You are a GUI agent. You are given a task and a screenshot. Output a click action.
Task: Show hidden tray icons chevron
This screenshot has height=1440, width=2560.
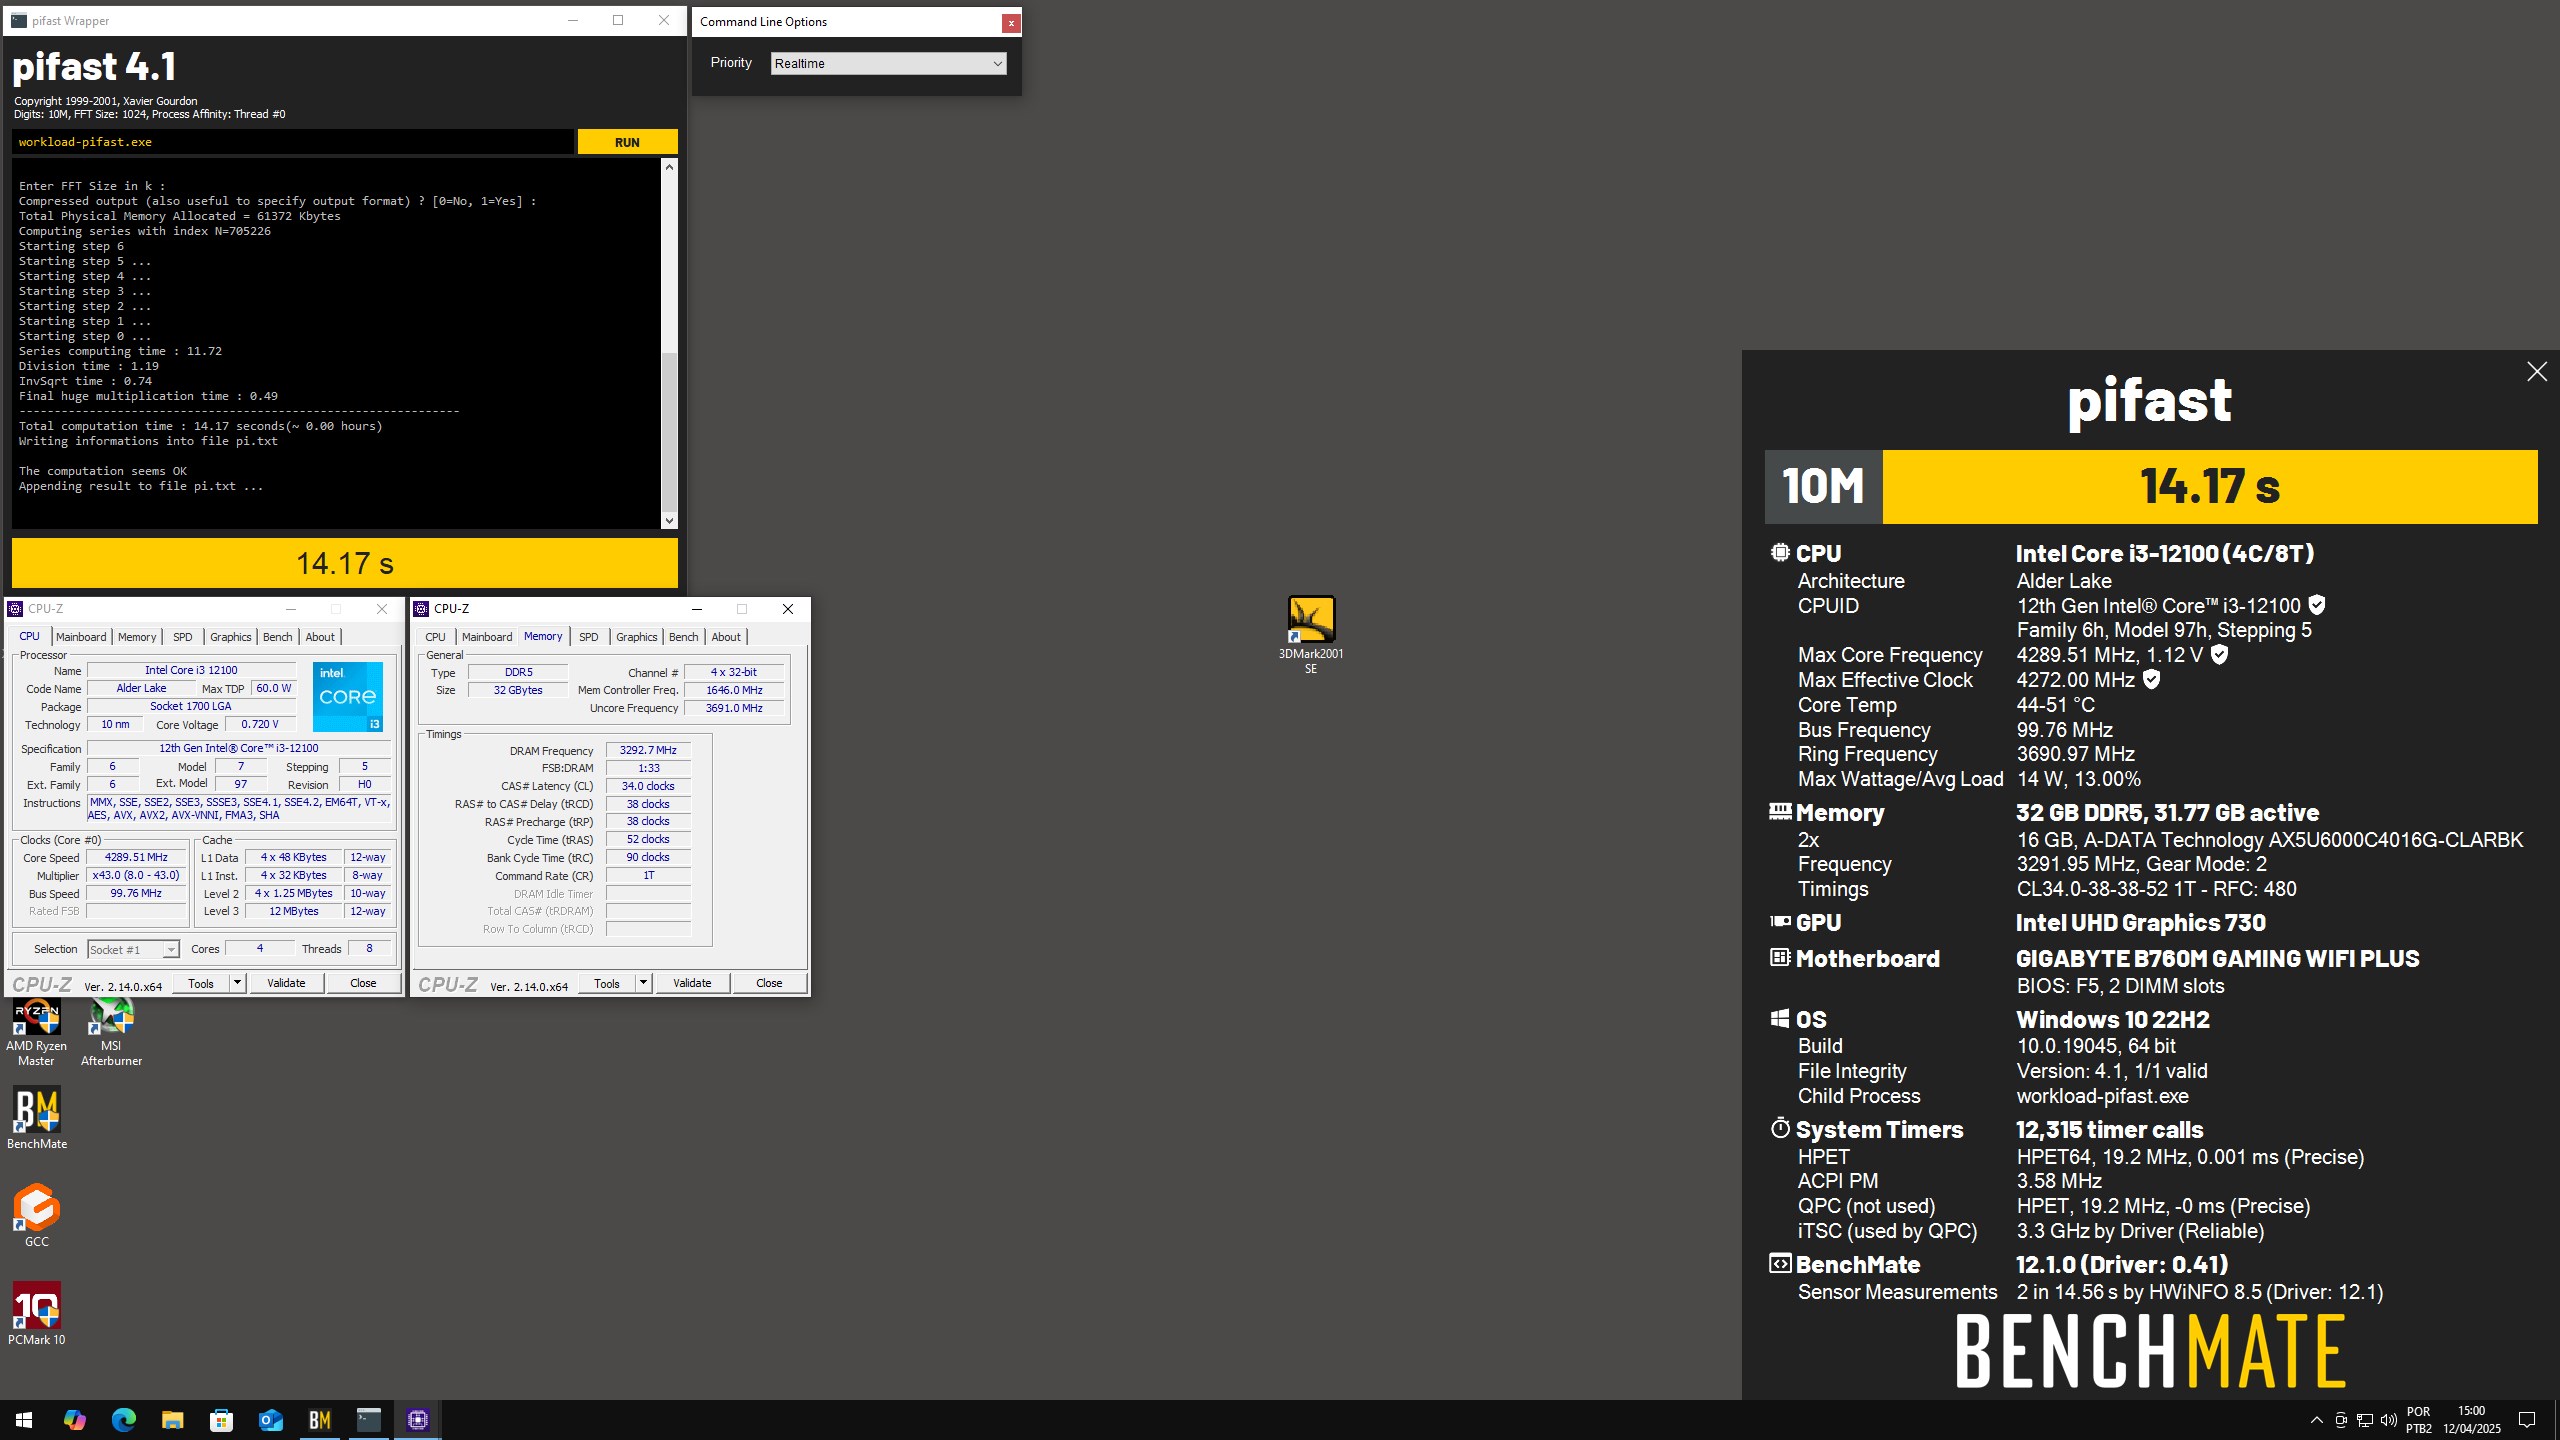coord(2316,1420)
